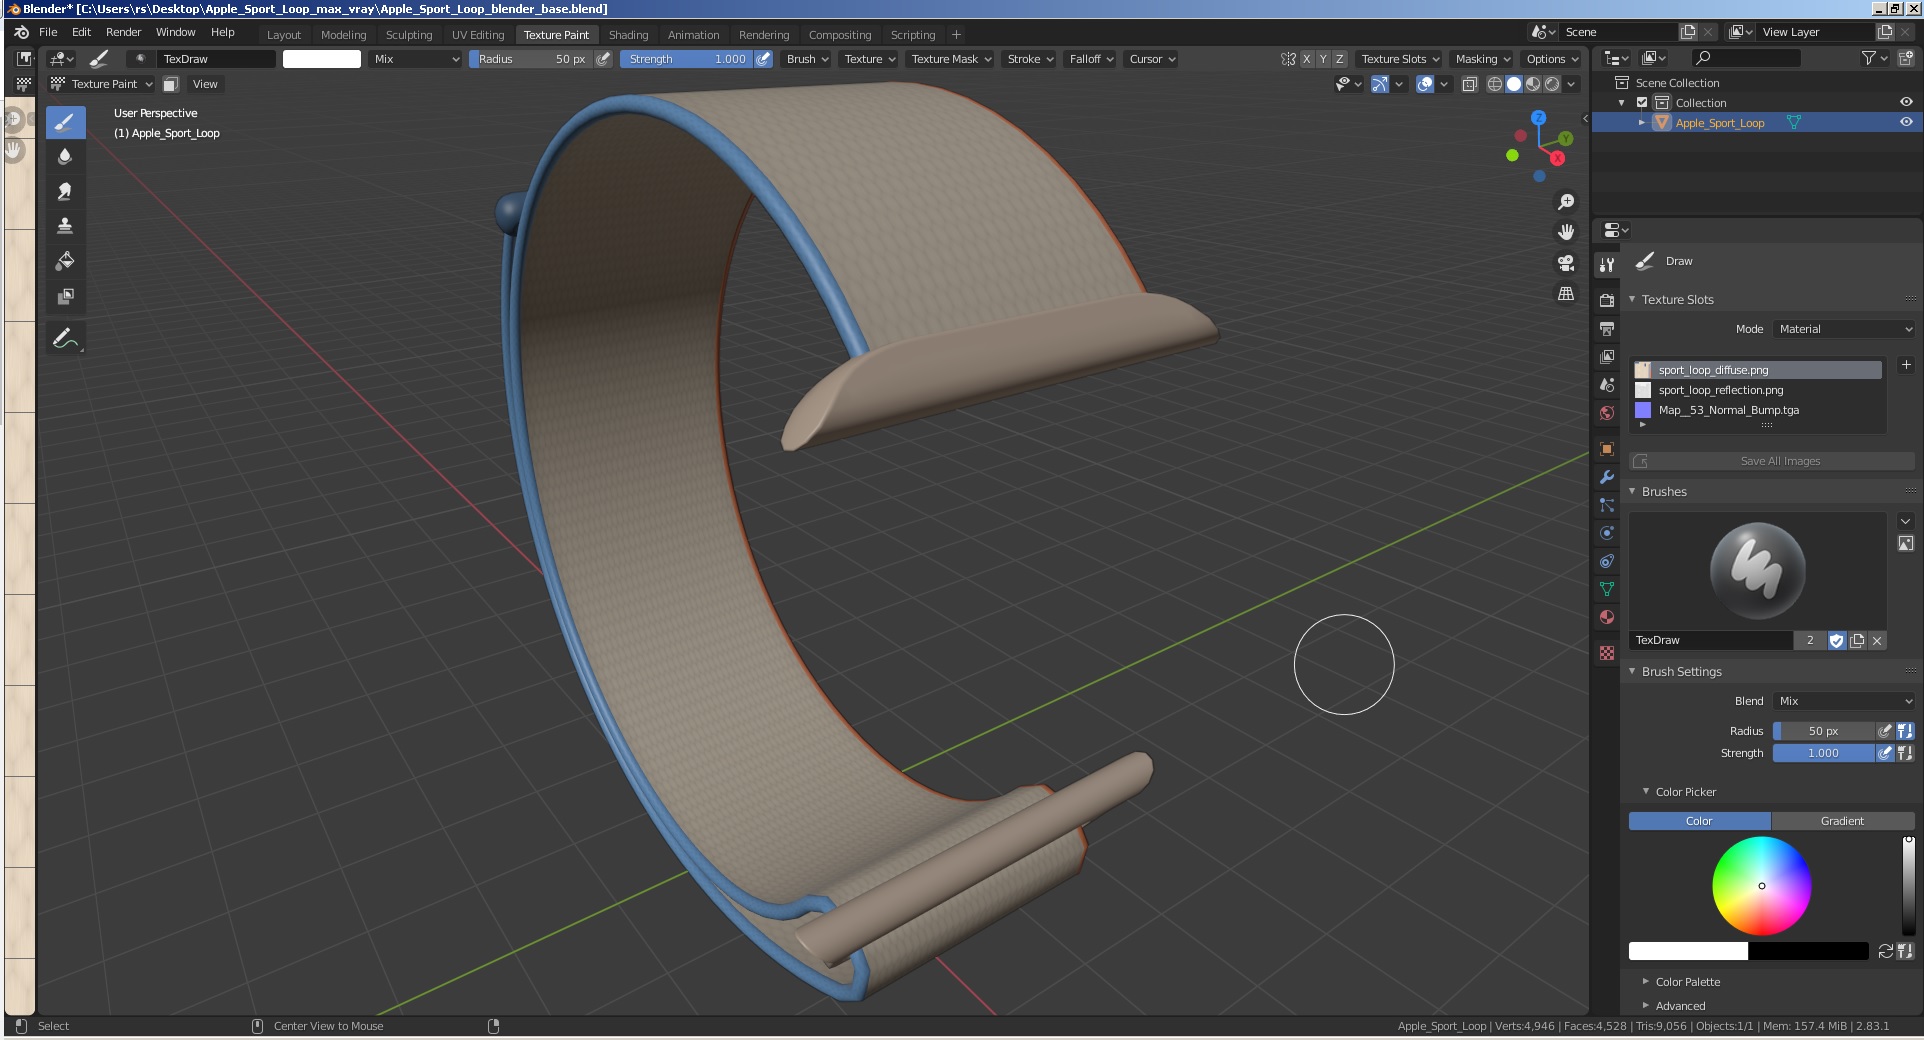Open the Scene properties tab
Screen dimensions: 1924x1040
pos(1607,384)
